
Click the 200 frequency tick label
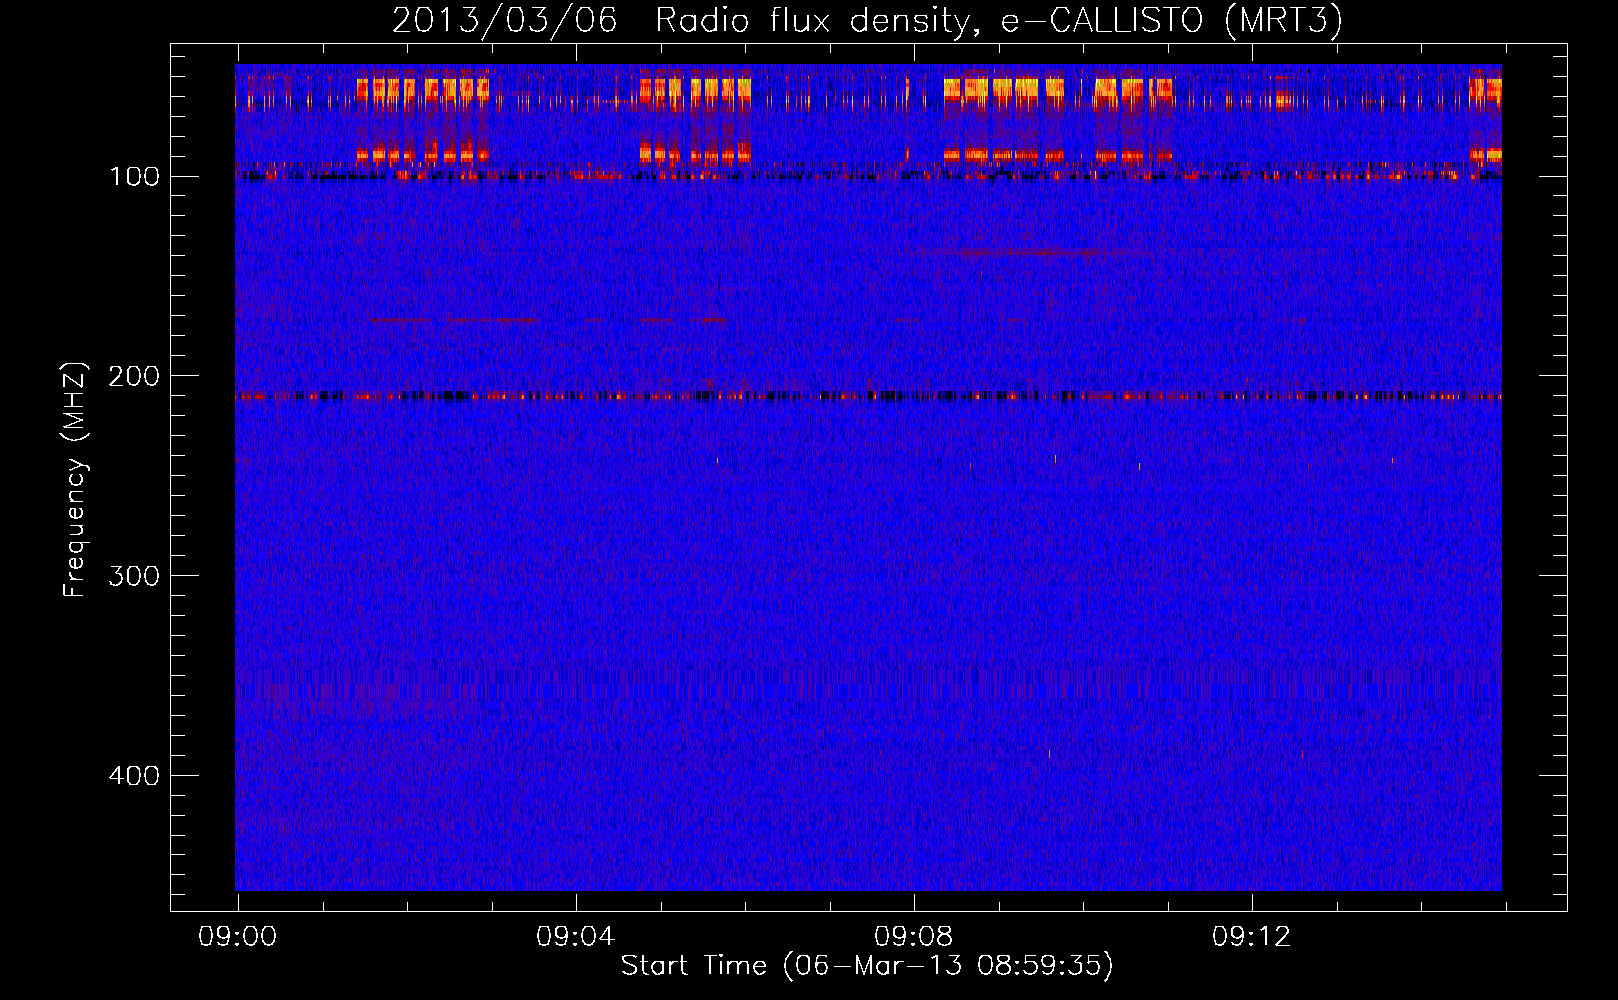pyautogui.click(x=134, y=376)
